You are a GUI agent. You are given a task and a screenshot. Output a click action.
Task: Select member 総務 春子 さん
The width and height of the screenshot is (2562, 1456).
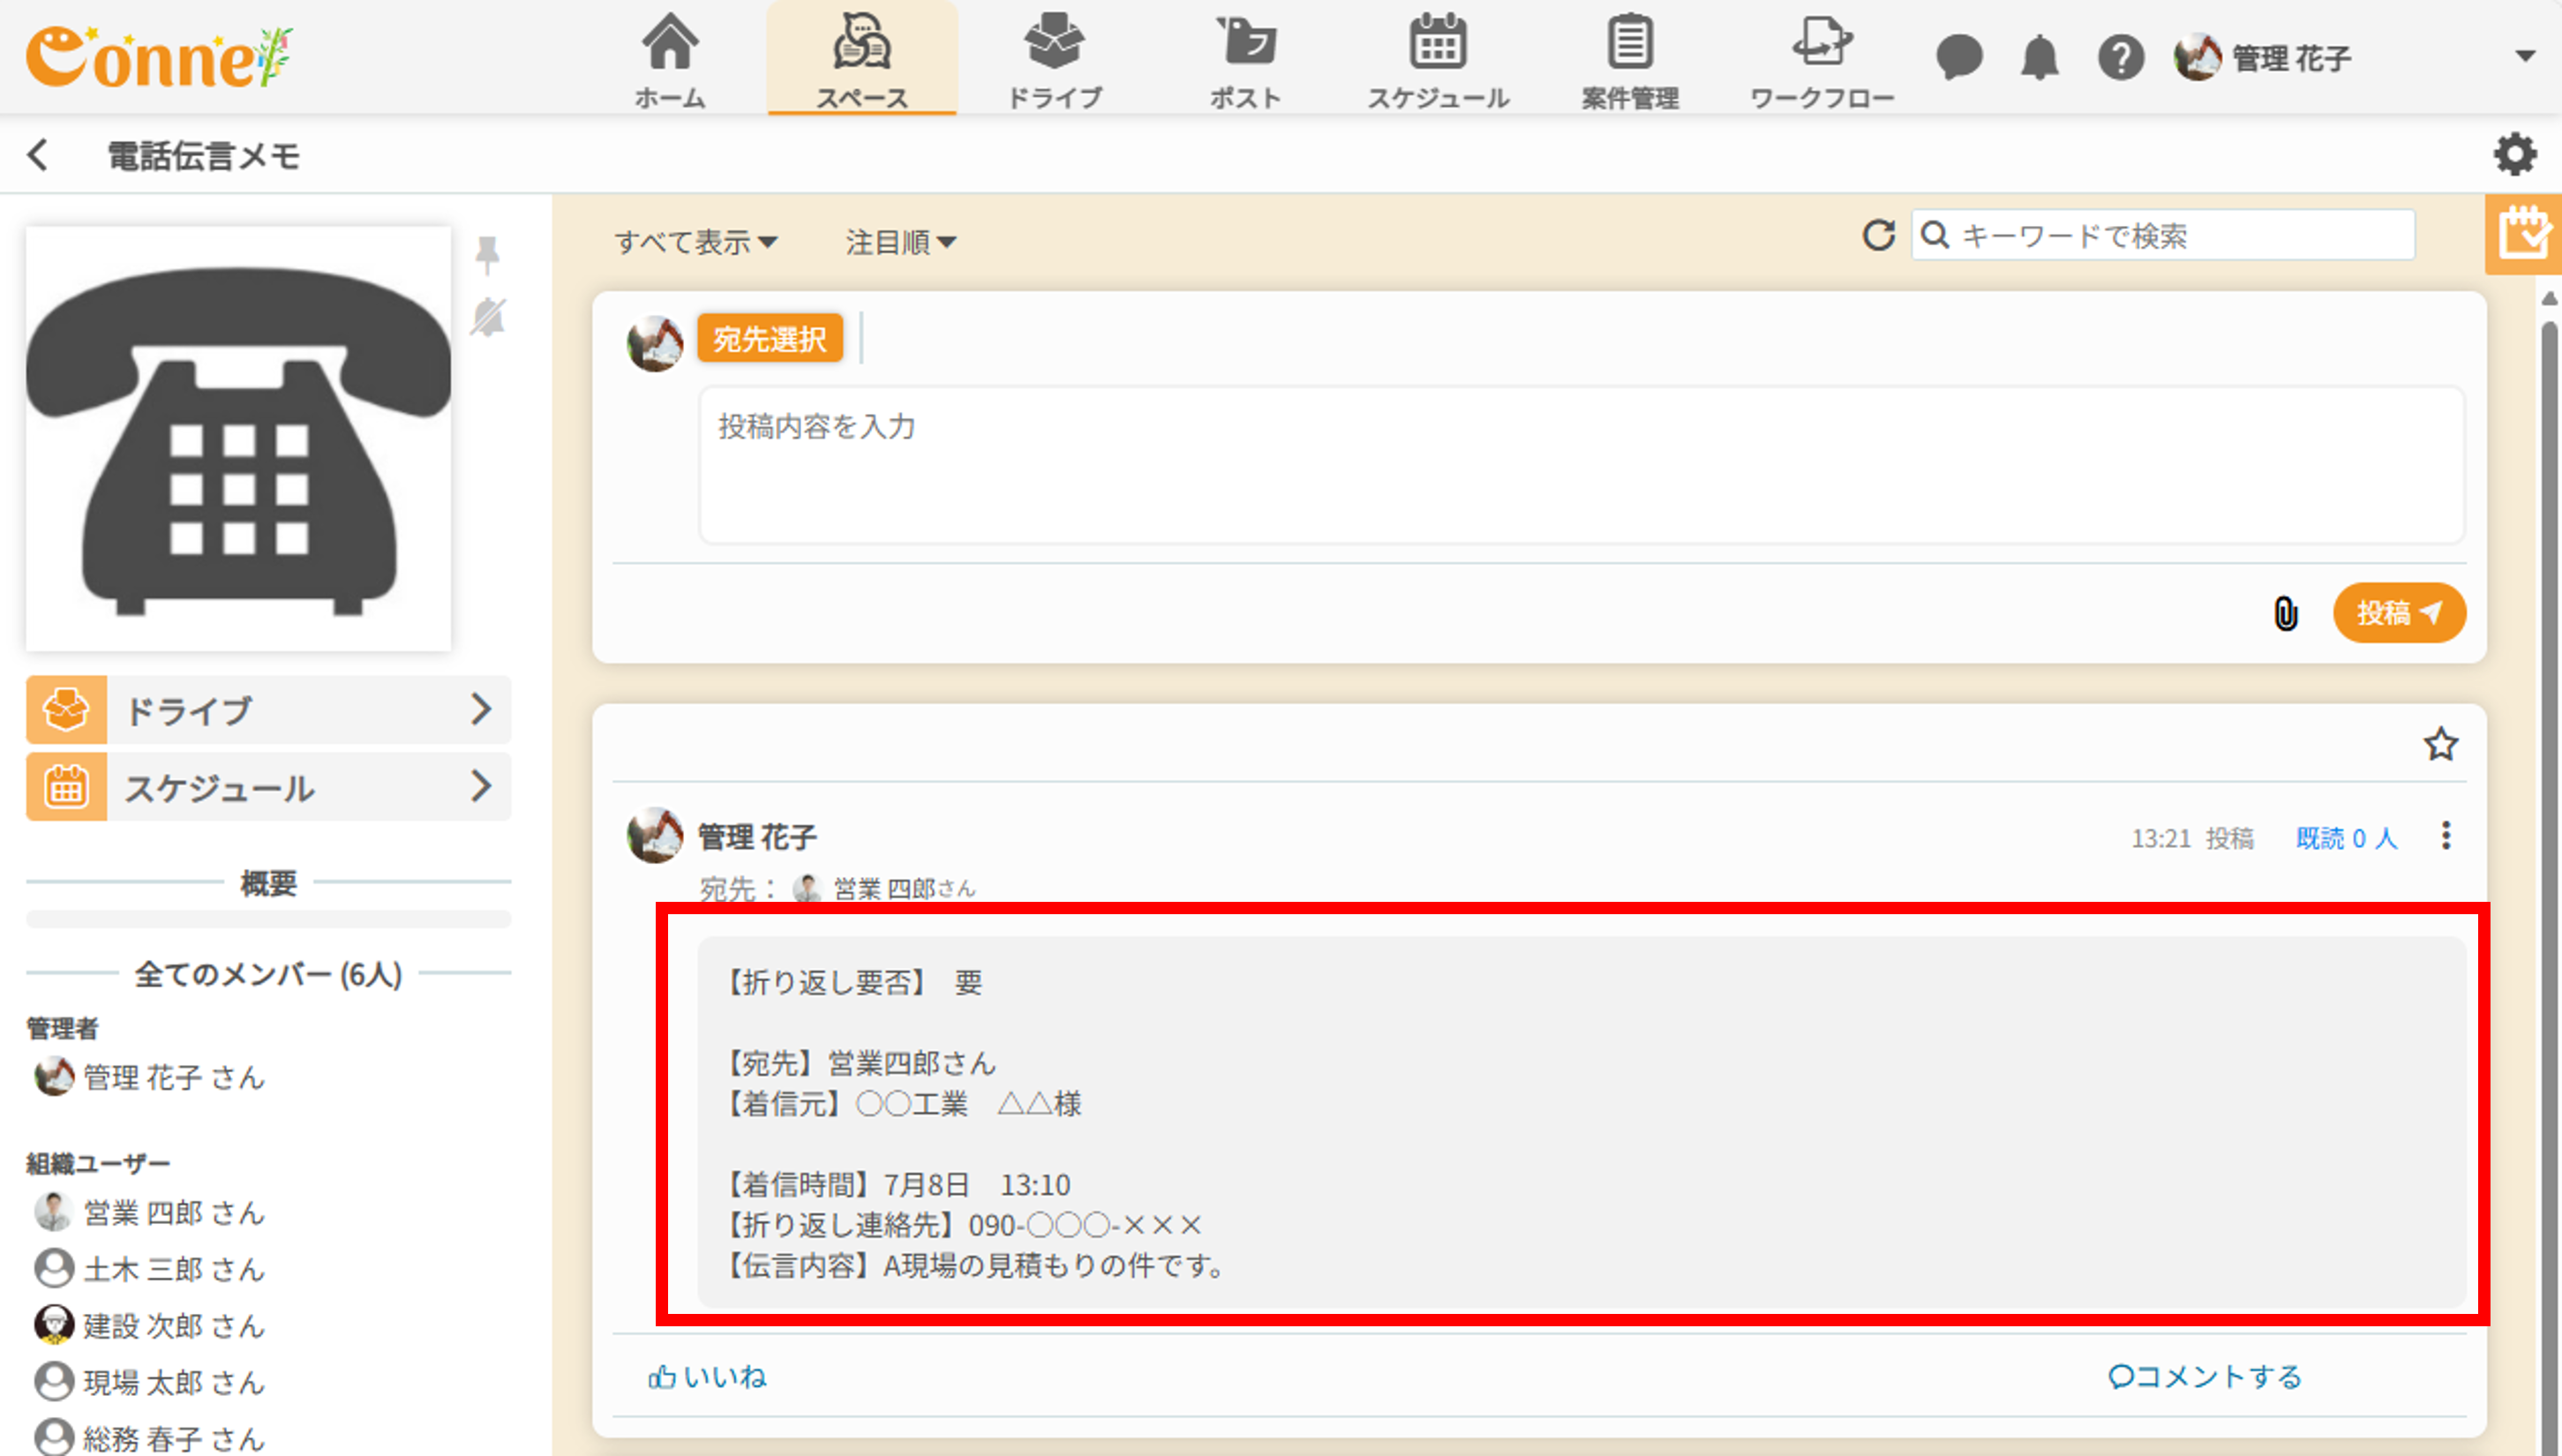click(x=149, y=1438)
